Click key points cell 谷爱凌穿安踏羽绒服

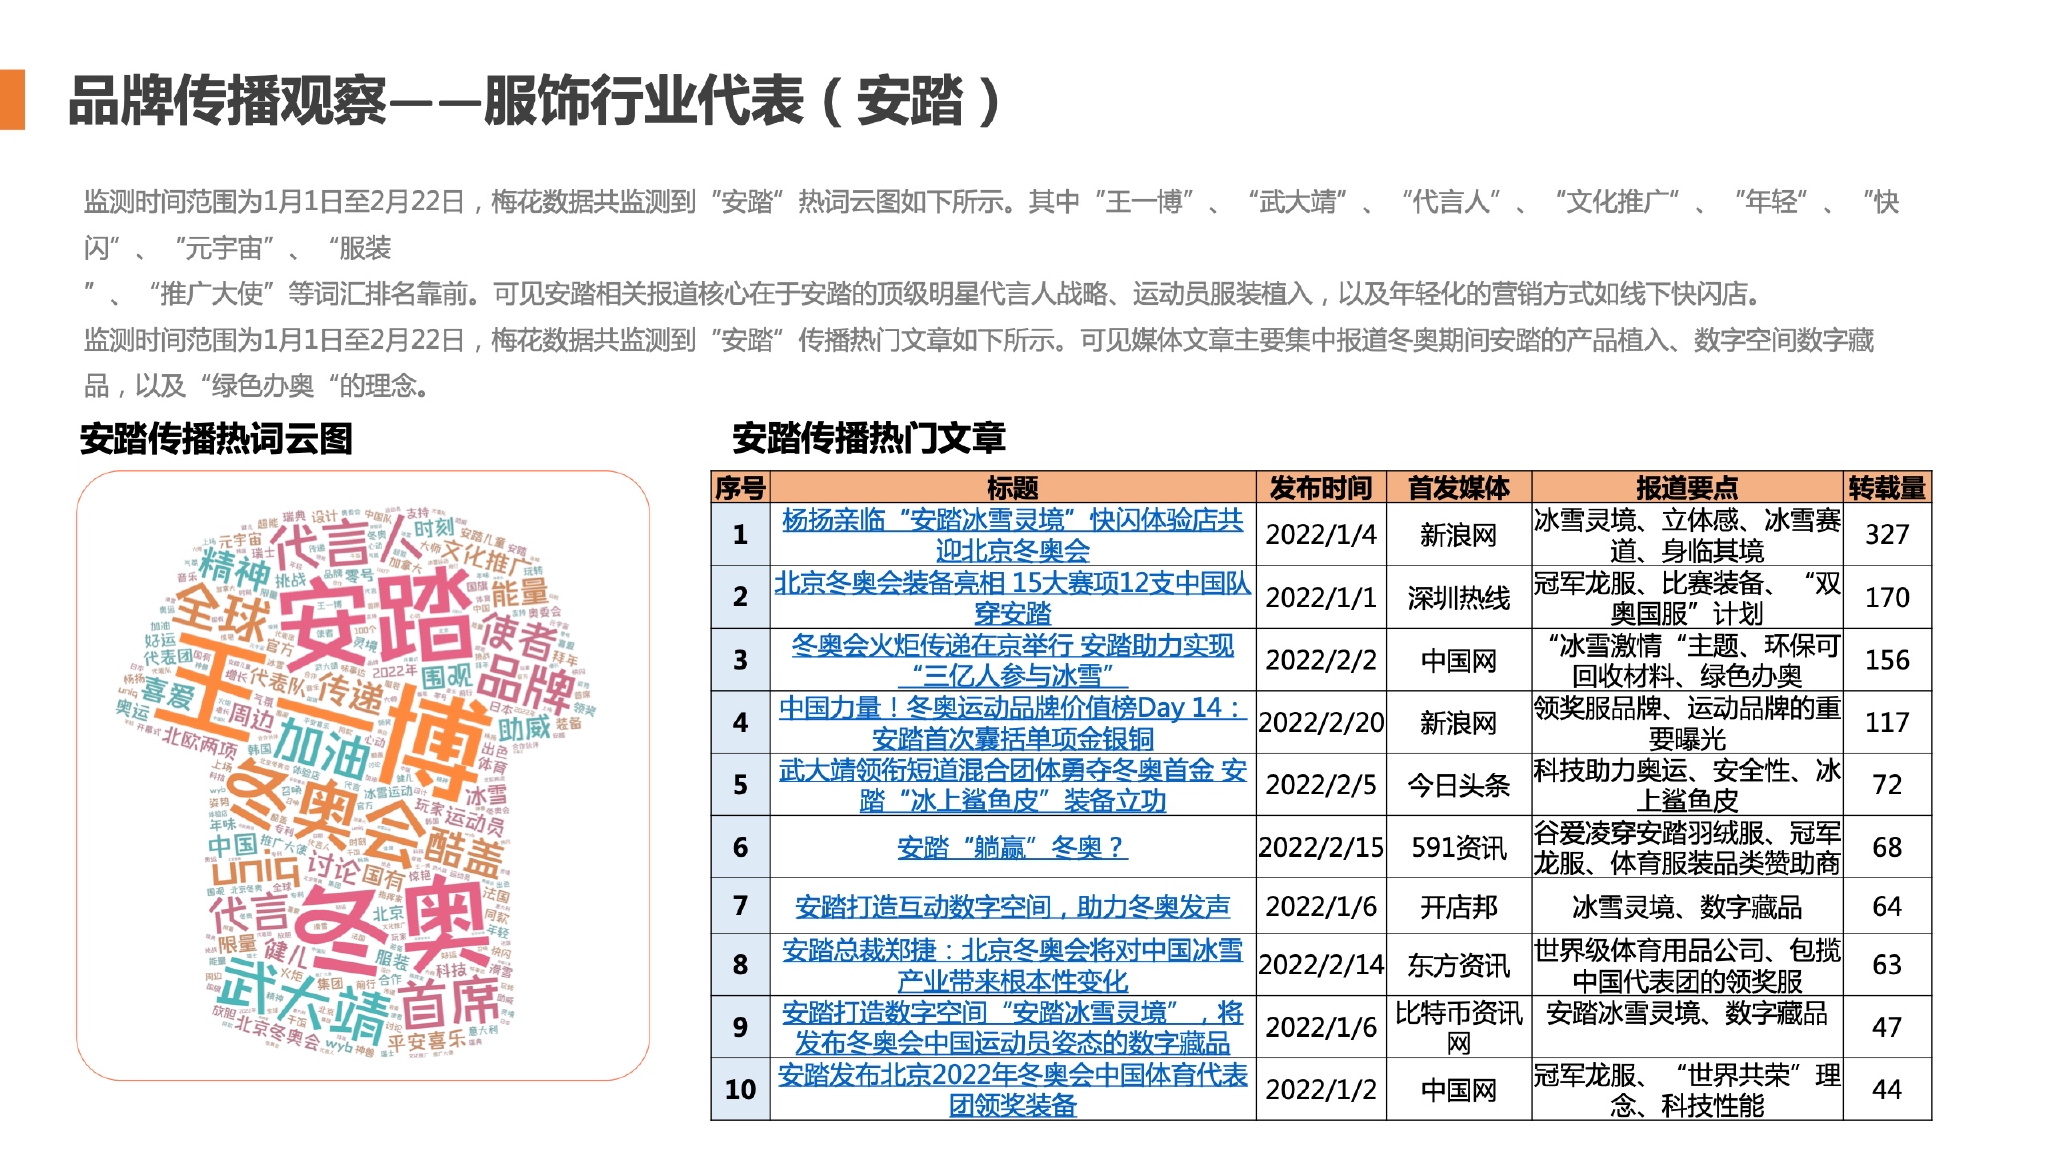pos(1686,847)
